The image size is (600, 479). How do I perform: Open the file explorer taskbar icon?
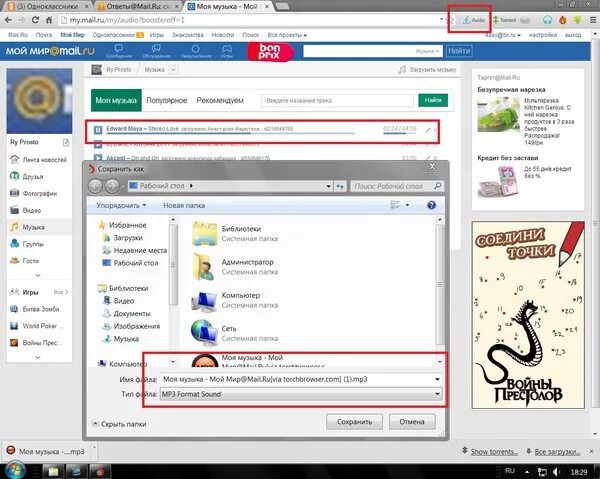pyautogui.click(x=53, y=471)
